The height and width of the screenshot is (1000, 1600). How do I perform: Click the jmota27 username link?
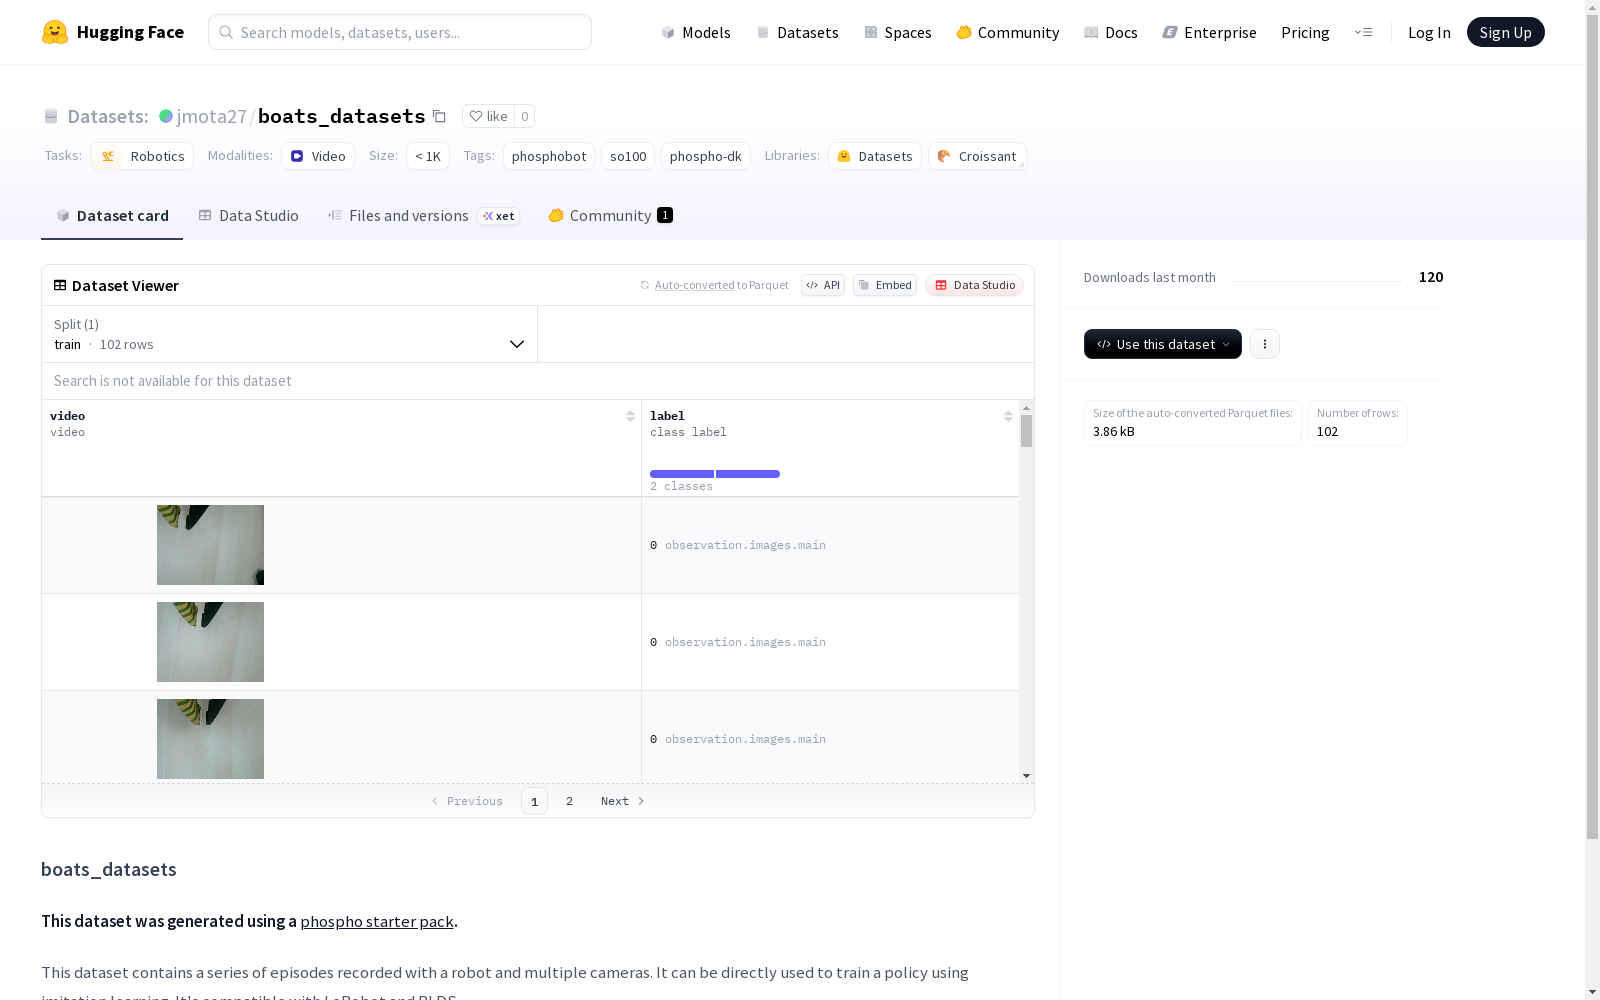click(x=212, y=116)
